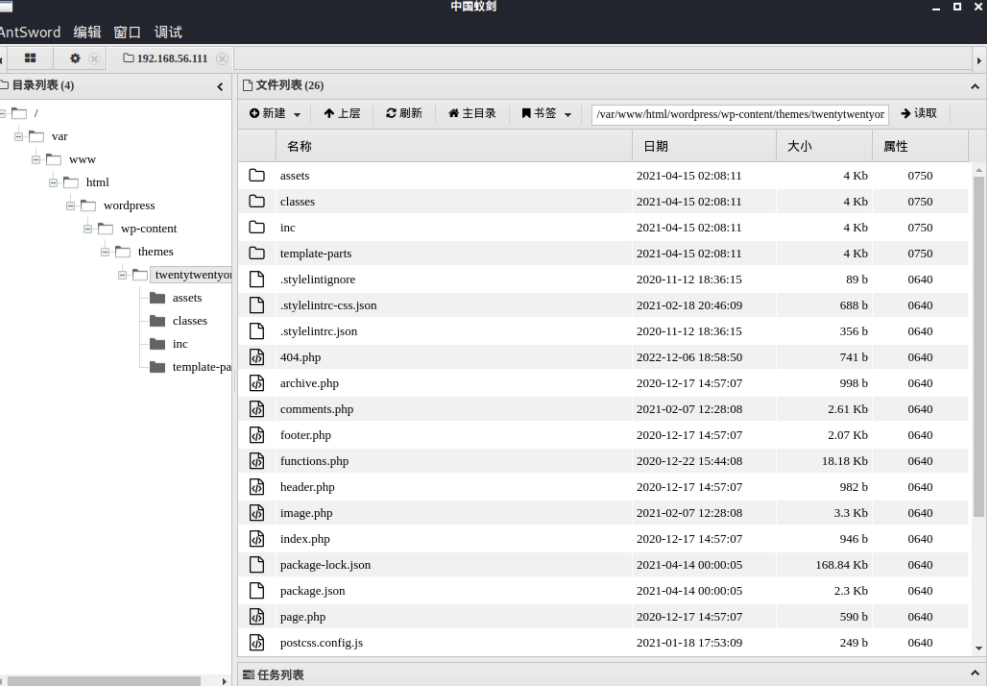Sort by 属性 column header

pyautogui.click(x=920, y=146)
